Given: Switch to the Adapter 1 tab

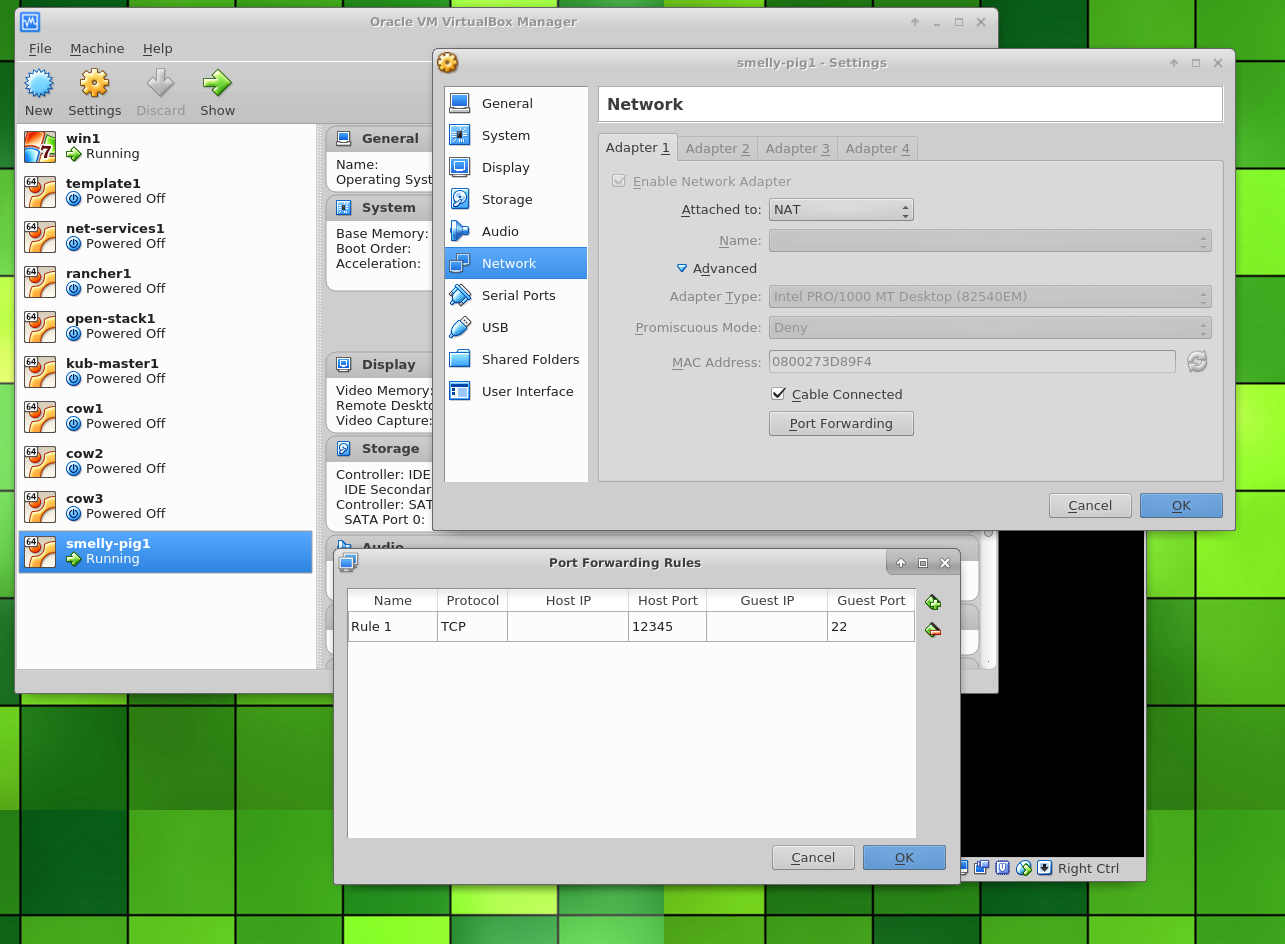Looking at the screenshot, I should 638,148.
